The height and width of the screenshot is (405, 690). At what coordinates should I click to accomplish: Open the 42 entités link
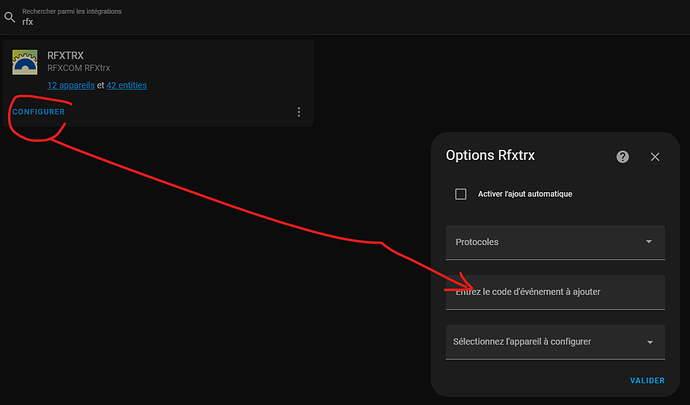pyautogui.click(x=126, y=85)
